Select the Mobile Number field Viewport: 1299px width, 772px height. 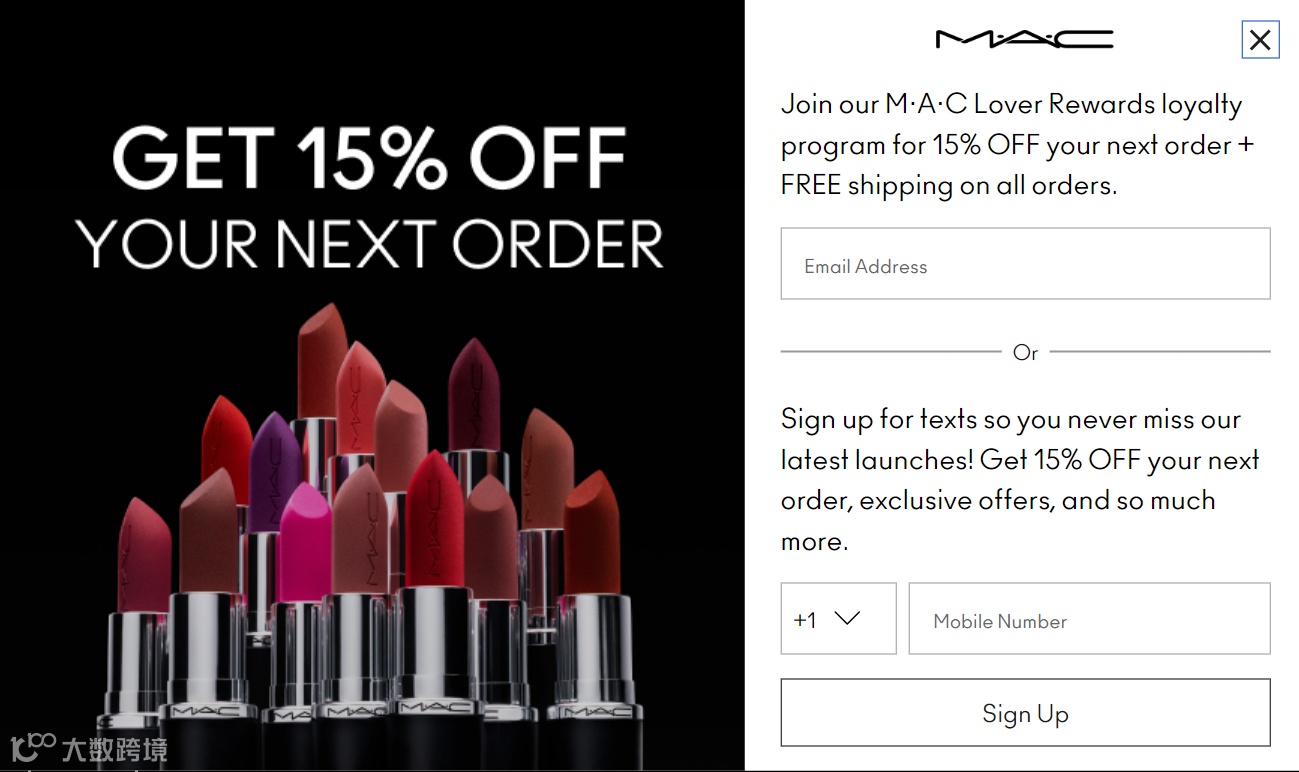tap(1089, 619)
